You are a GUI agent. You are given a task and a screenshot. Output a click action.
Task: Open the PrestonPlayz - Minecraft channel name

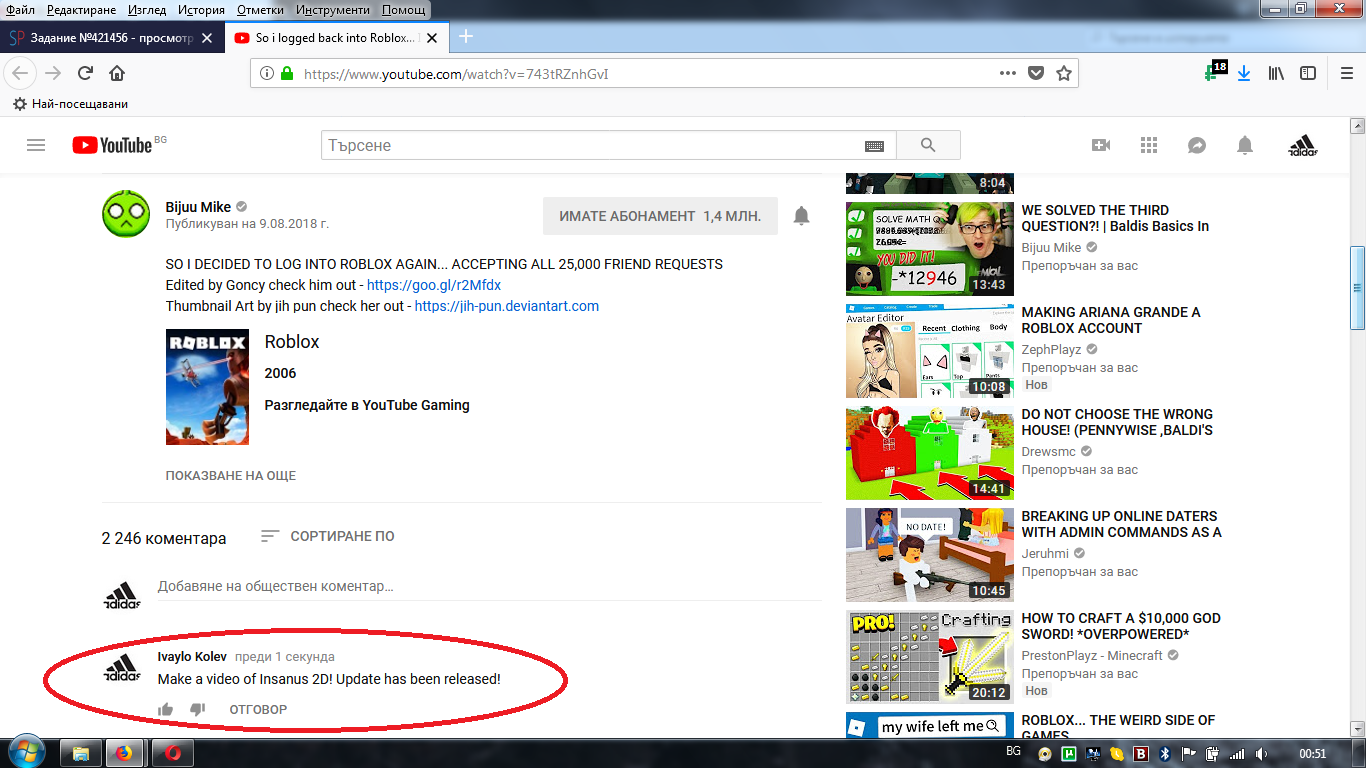point(1092,656)
